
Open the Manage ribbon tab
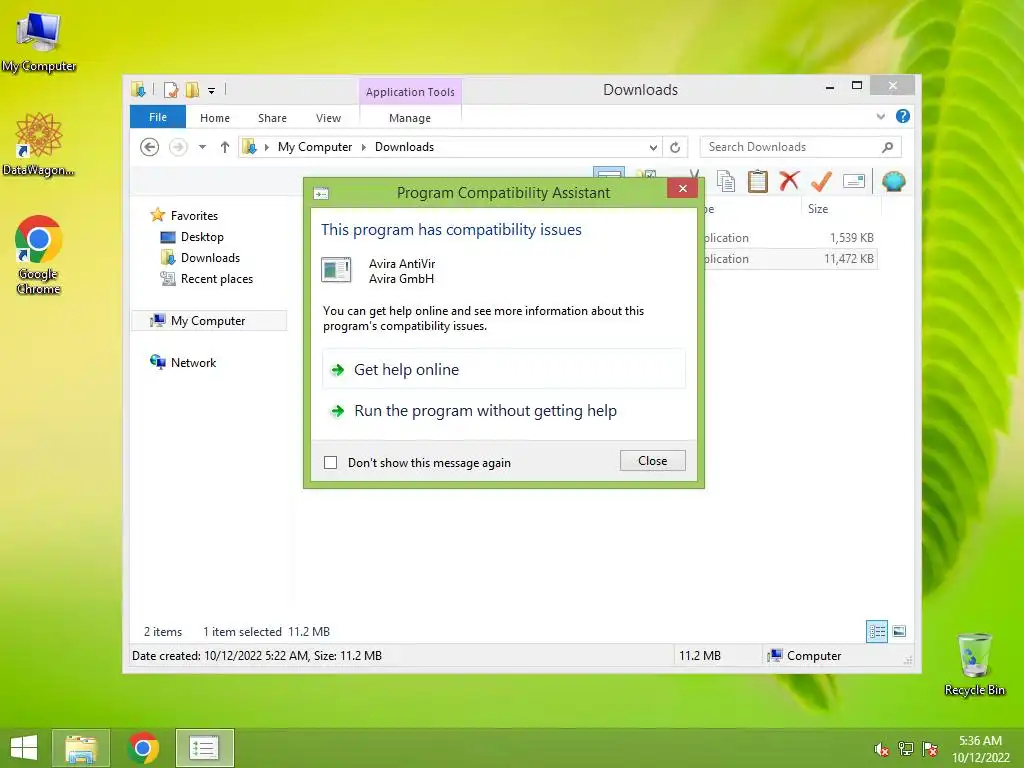point(410,118)
